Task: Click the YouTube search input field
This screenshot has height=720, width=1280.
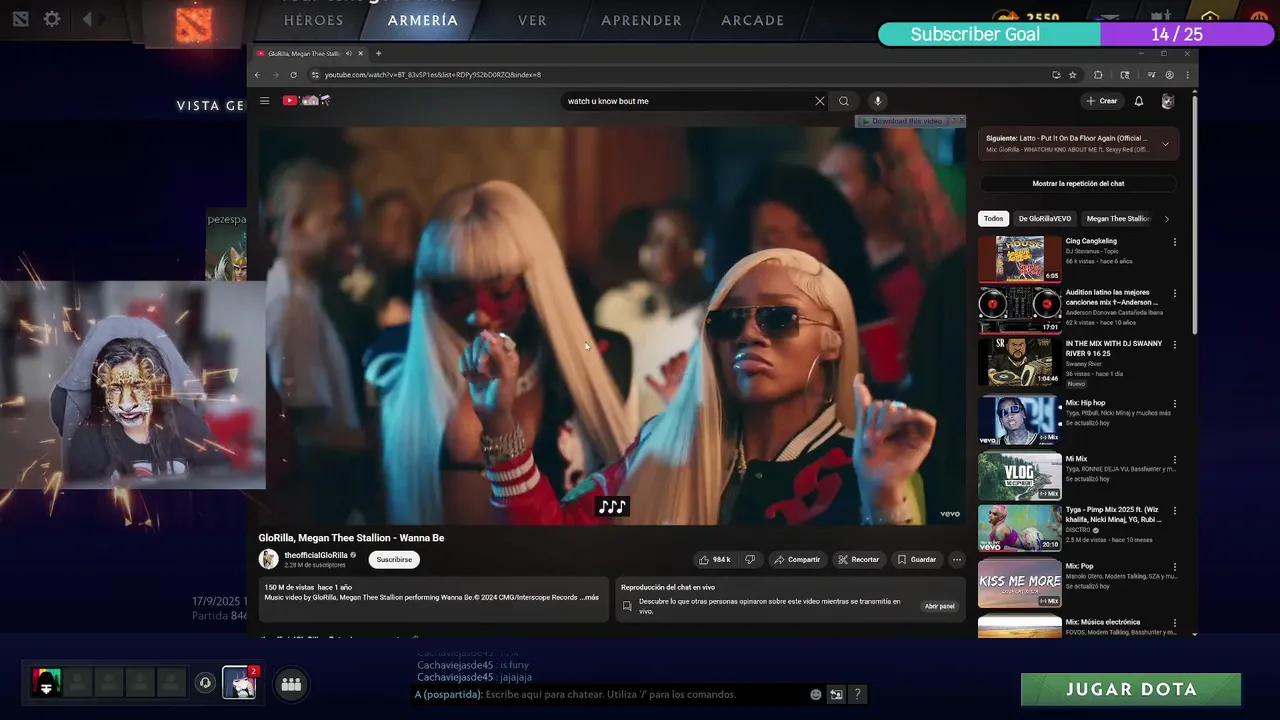Action: [688, 101]
